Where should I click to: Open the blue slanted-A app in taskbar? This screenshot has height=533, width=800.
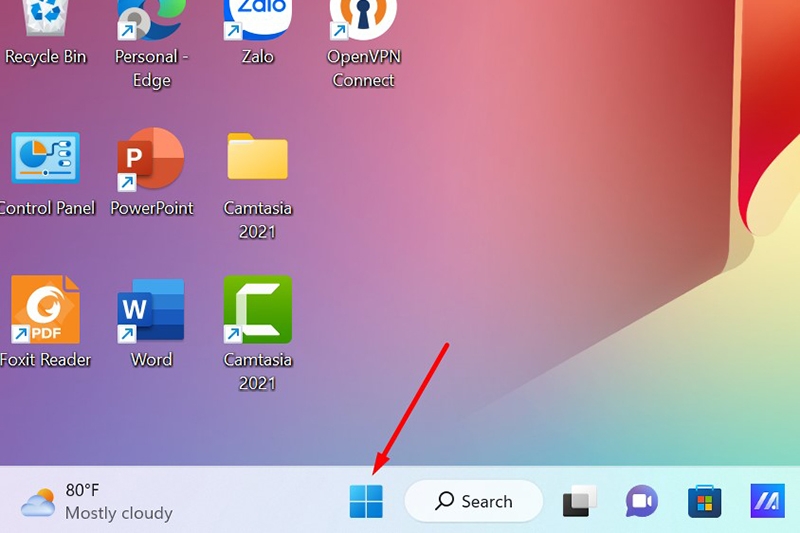point(767,501)
